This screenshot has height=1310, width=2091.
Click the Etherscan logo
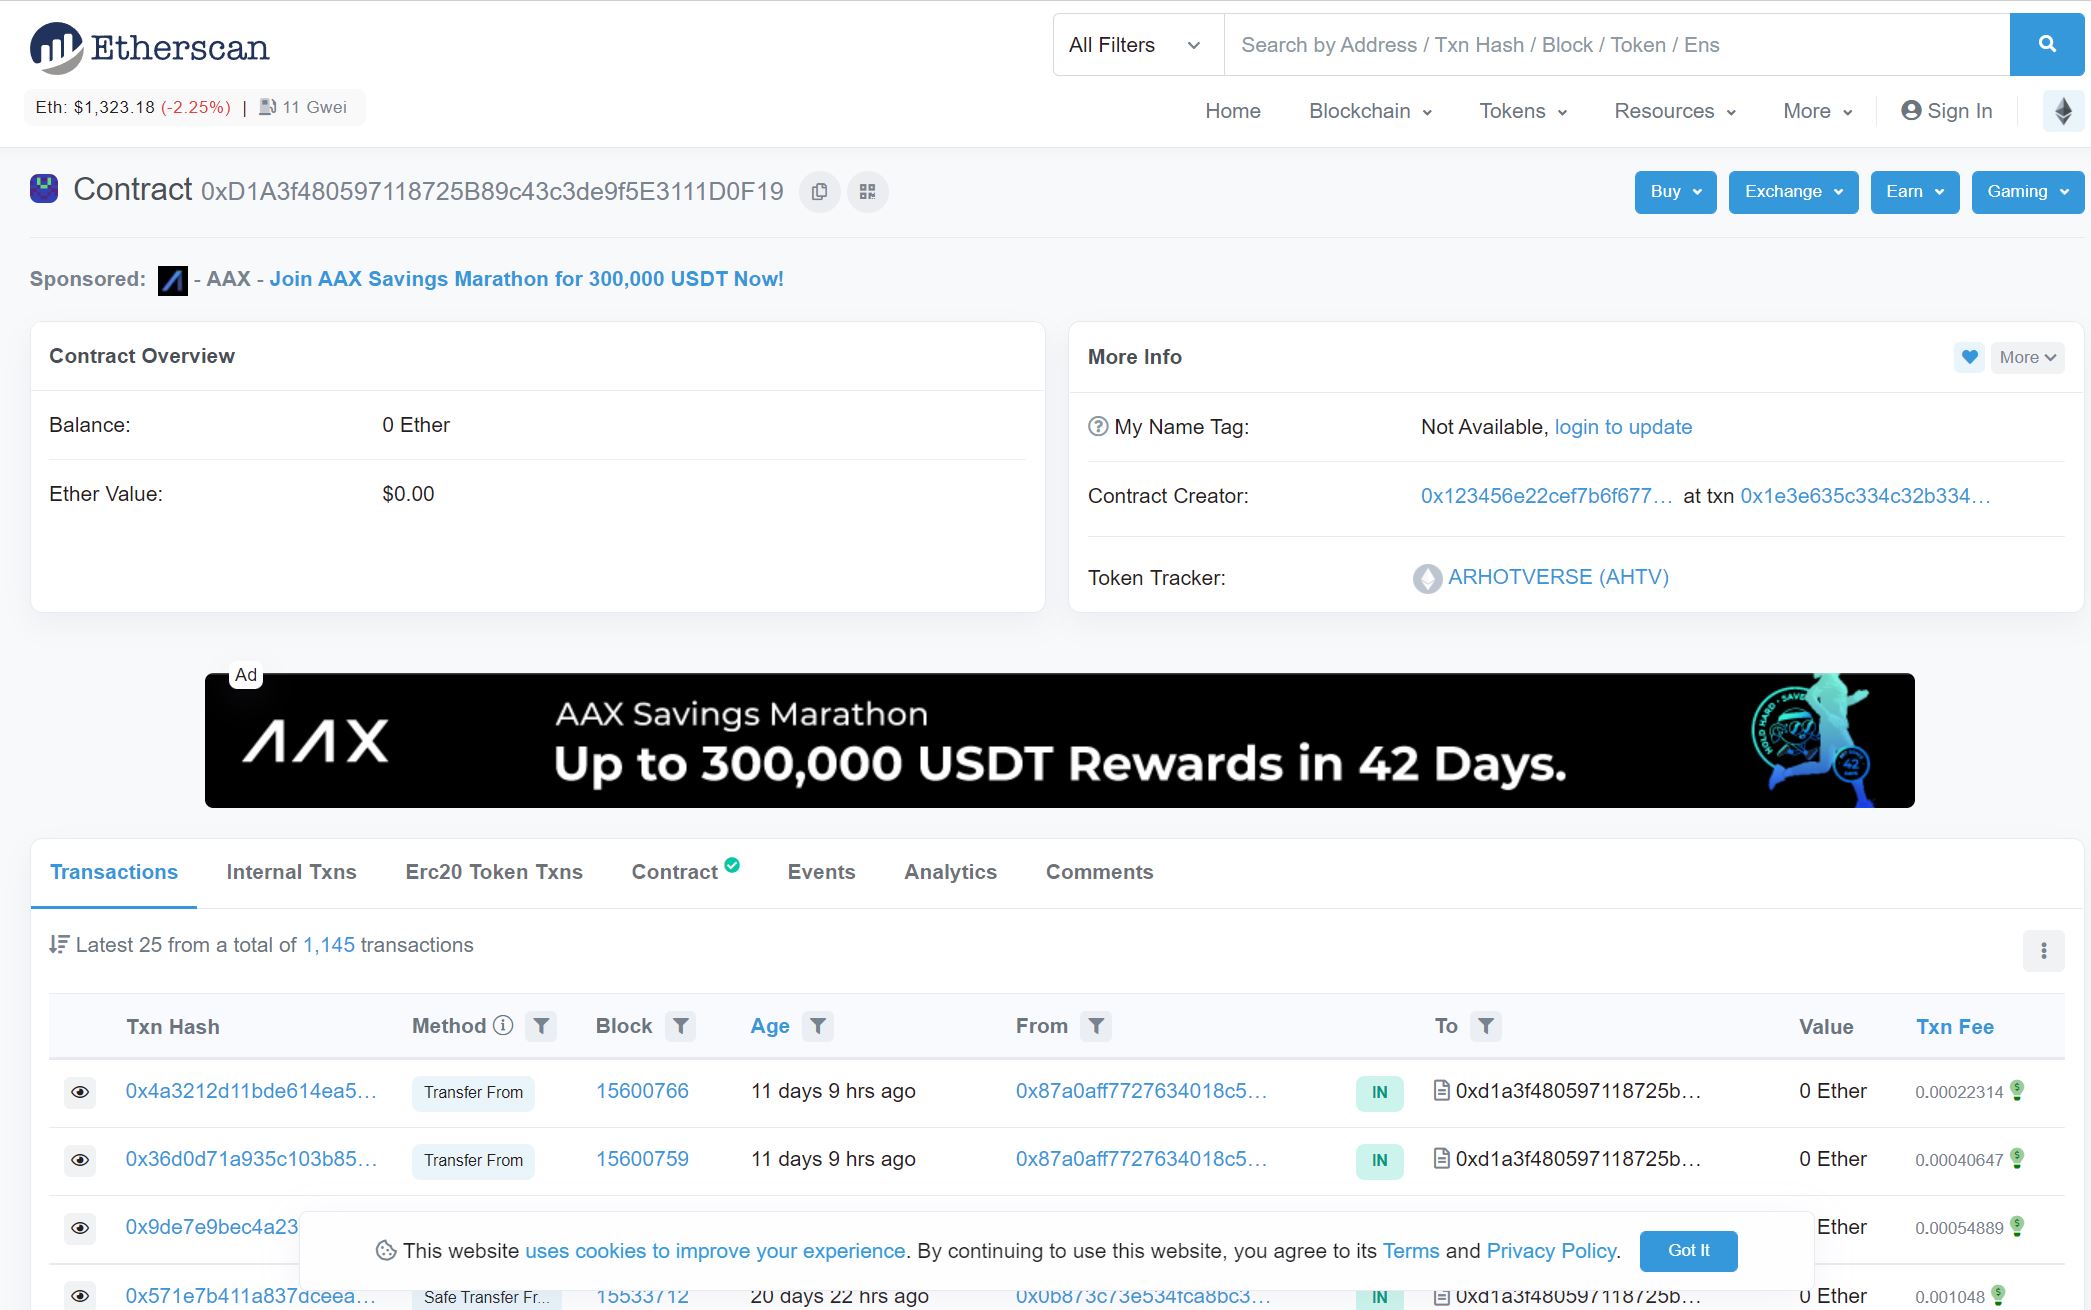[150, 47]
